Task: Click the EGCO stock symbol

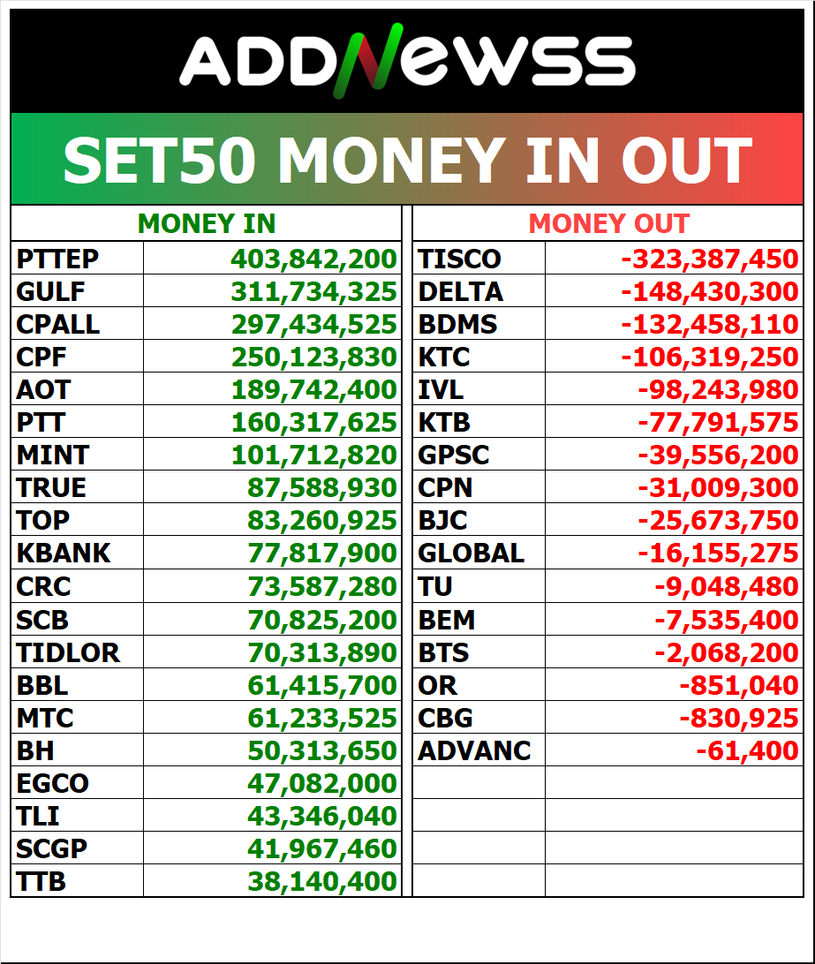Action: (x=52, y=783)
